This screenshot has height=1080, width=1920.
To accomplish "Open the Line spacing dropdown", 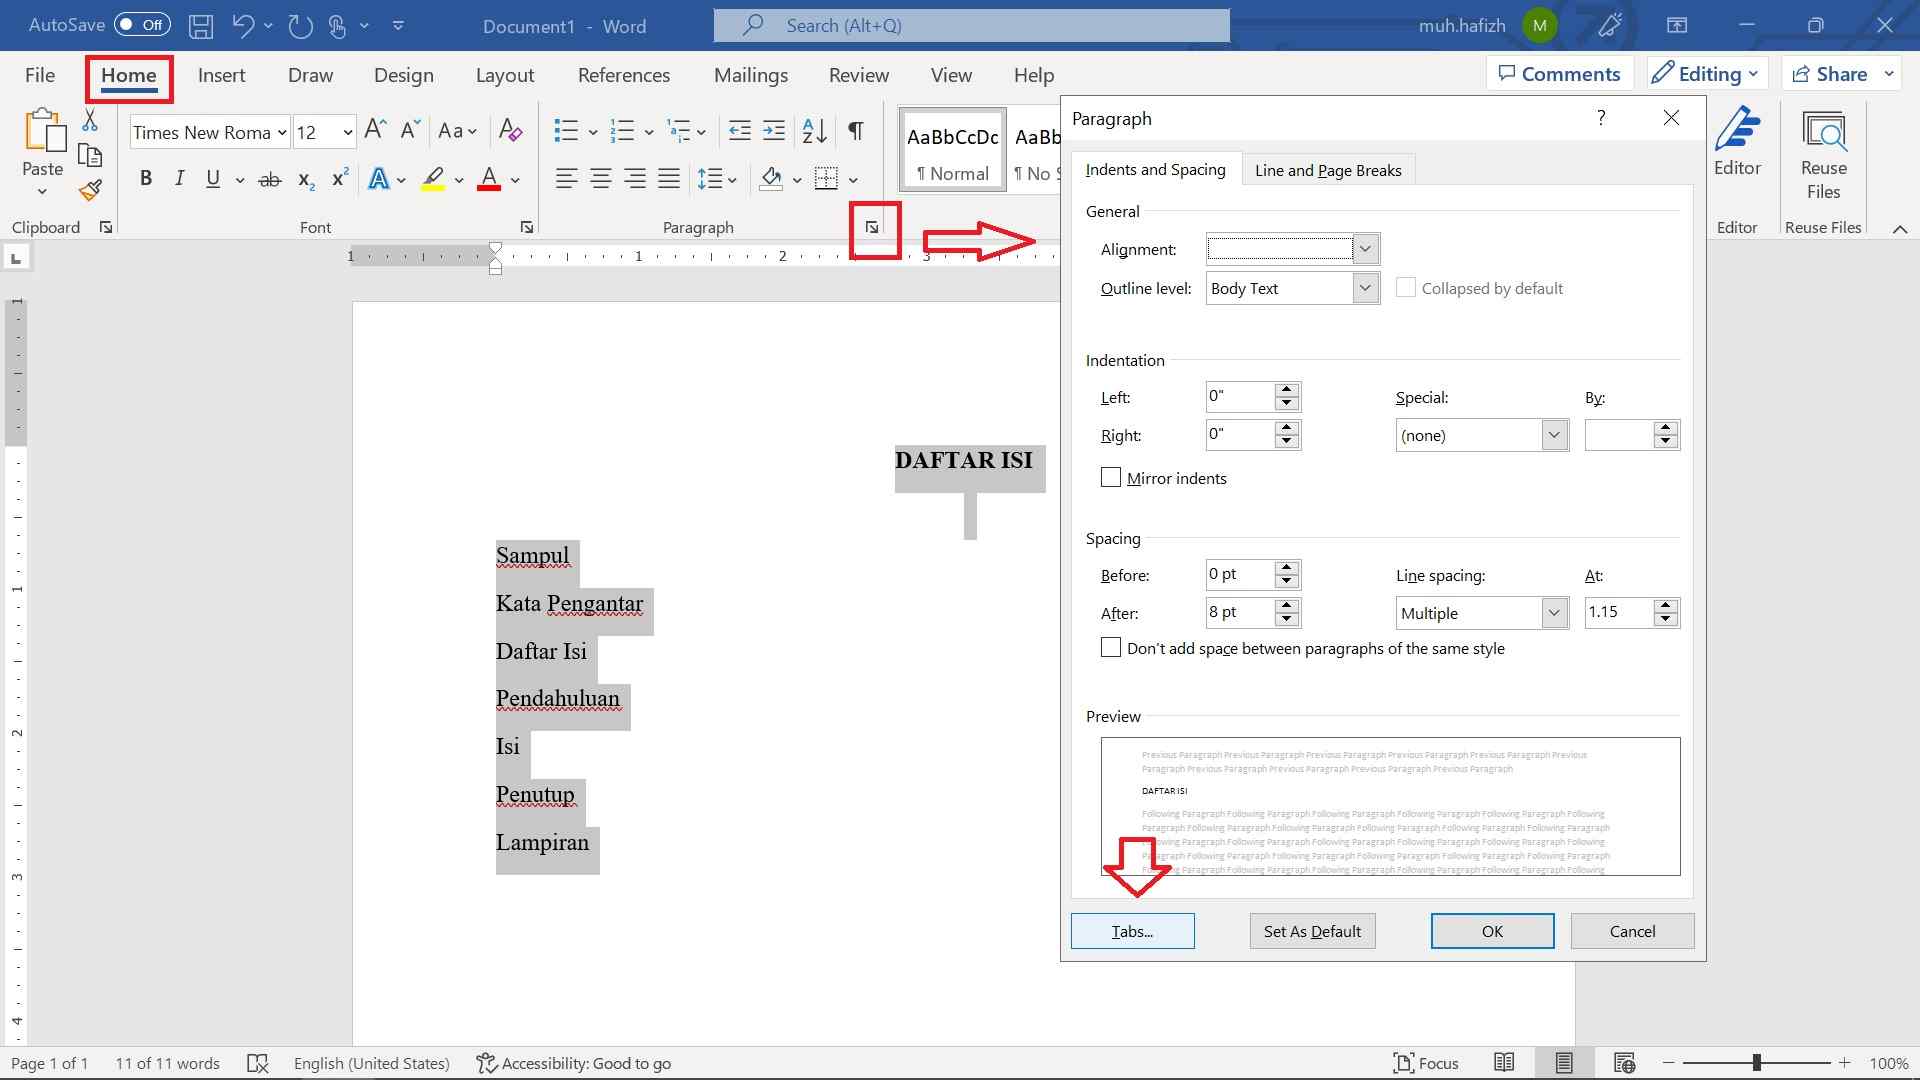I will (1553, 612).
